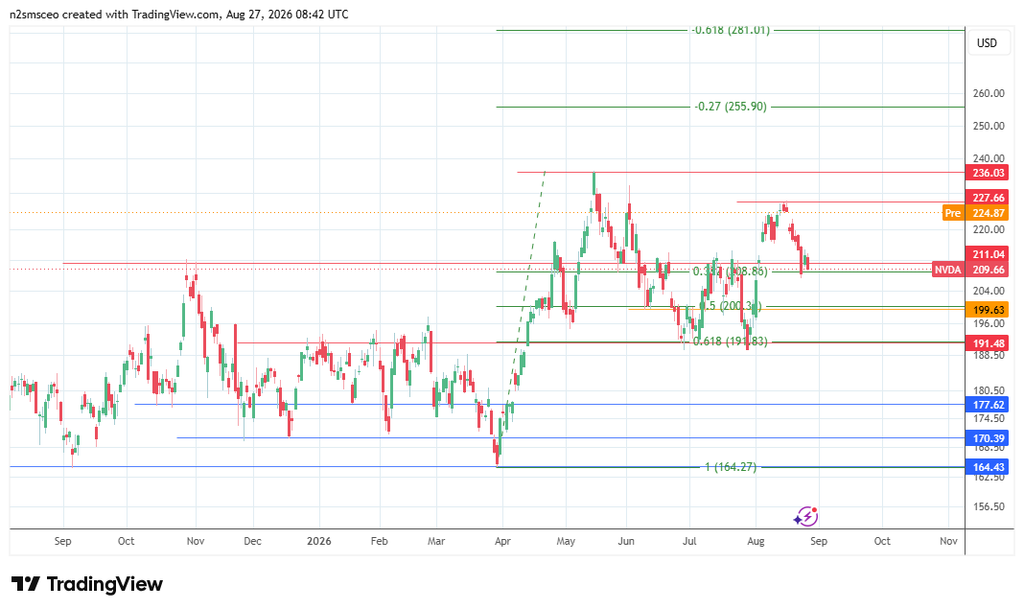1024x613 pixels.
Task: Click the 1 (164.27) Fibonacci label
Action: click(730, 467)
